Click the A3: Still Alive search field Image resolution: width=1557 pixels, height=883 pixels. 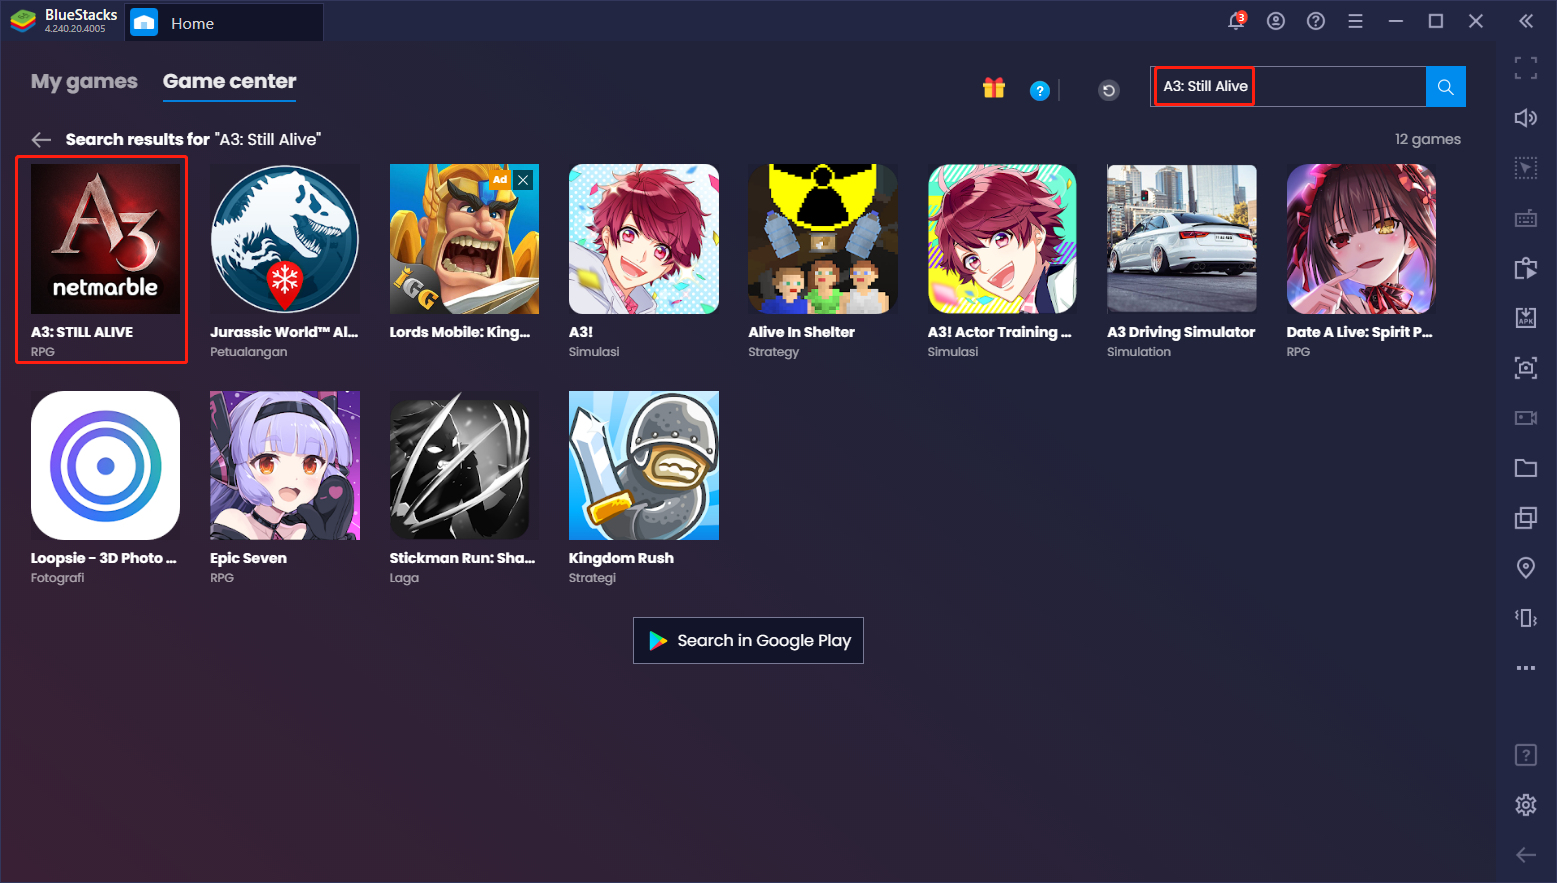1288,87
